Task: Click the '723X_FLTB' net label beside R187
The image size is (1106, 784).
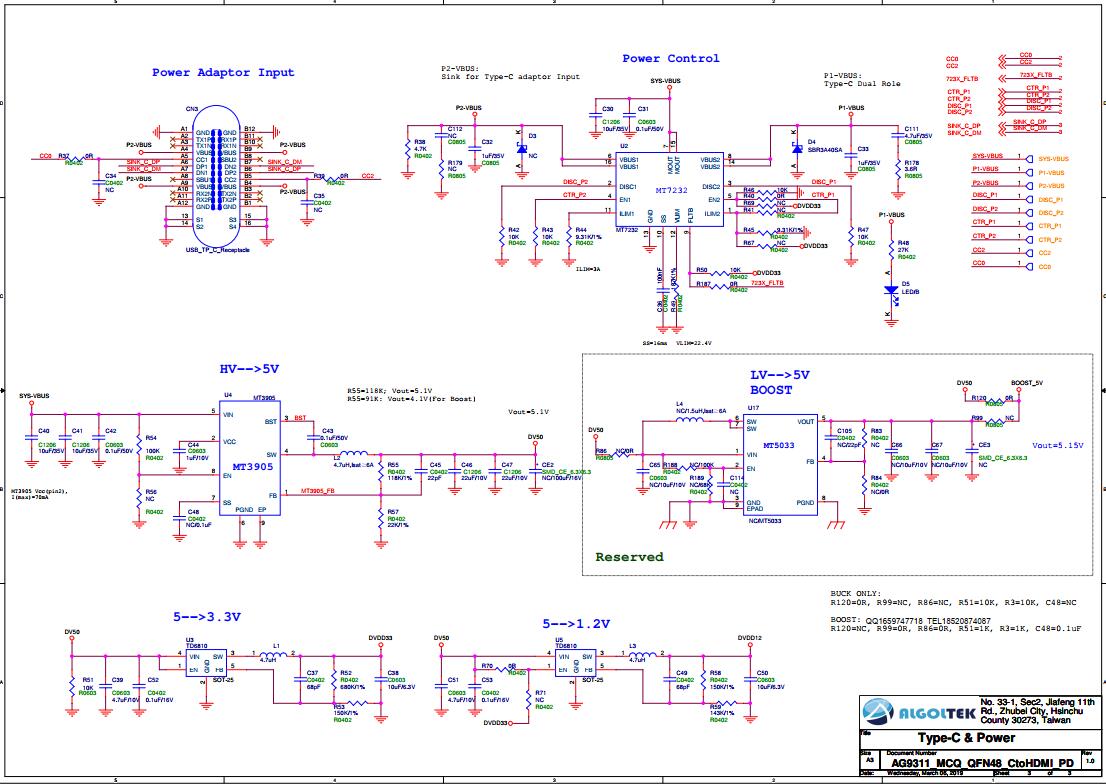Action: [767, 282]
